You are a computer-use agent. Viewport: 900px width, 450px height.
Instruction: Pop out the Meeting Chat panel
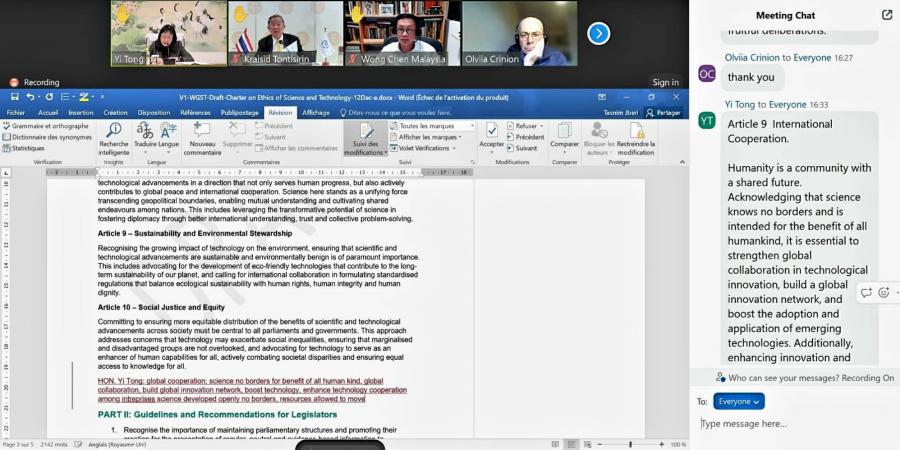point(886,15)
